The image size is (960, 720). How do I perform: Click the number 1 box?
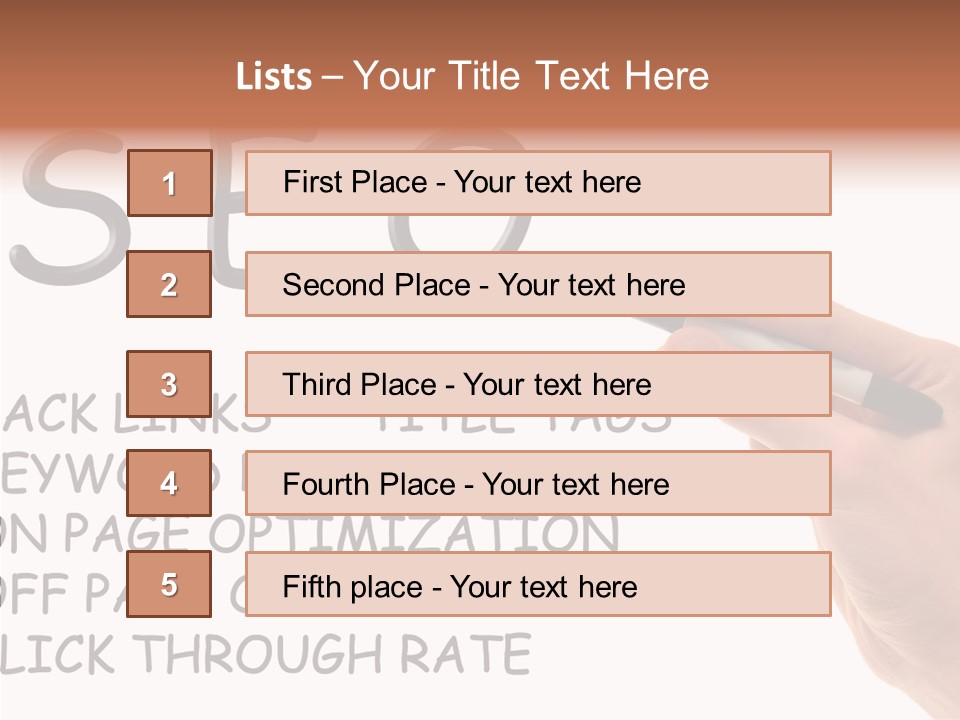tap(169, 183)
